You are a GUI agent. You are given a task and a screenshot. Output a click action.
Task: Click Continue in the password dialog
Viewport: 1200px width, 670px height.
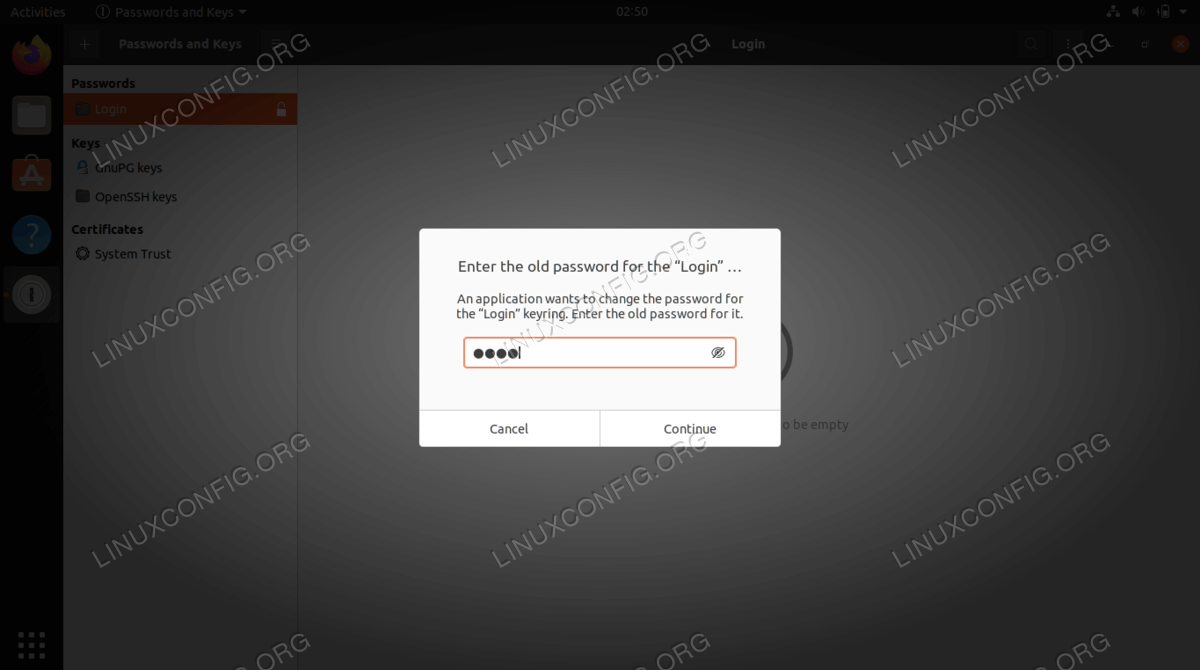click(690, 428)
